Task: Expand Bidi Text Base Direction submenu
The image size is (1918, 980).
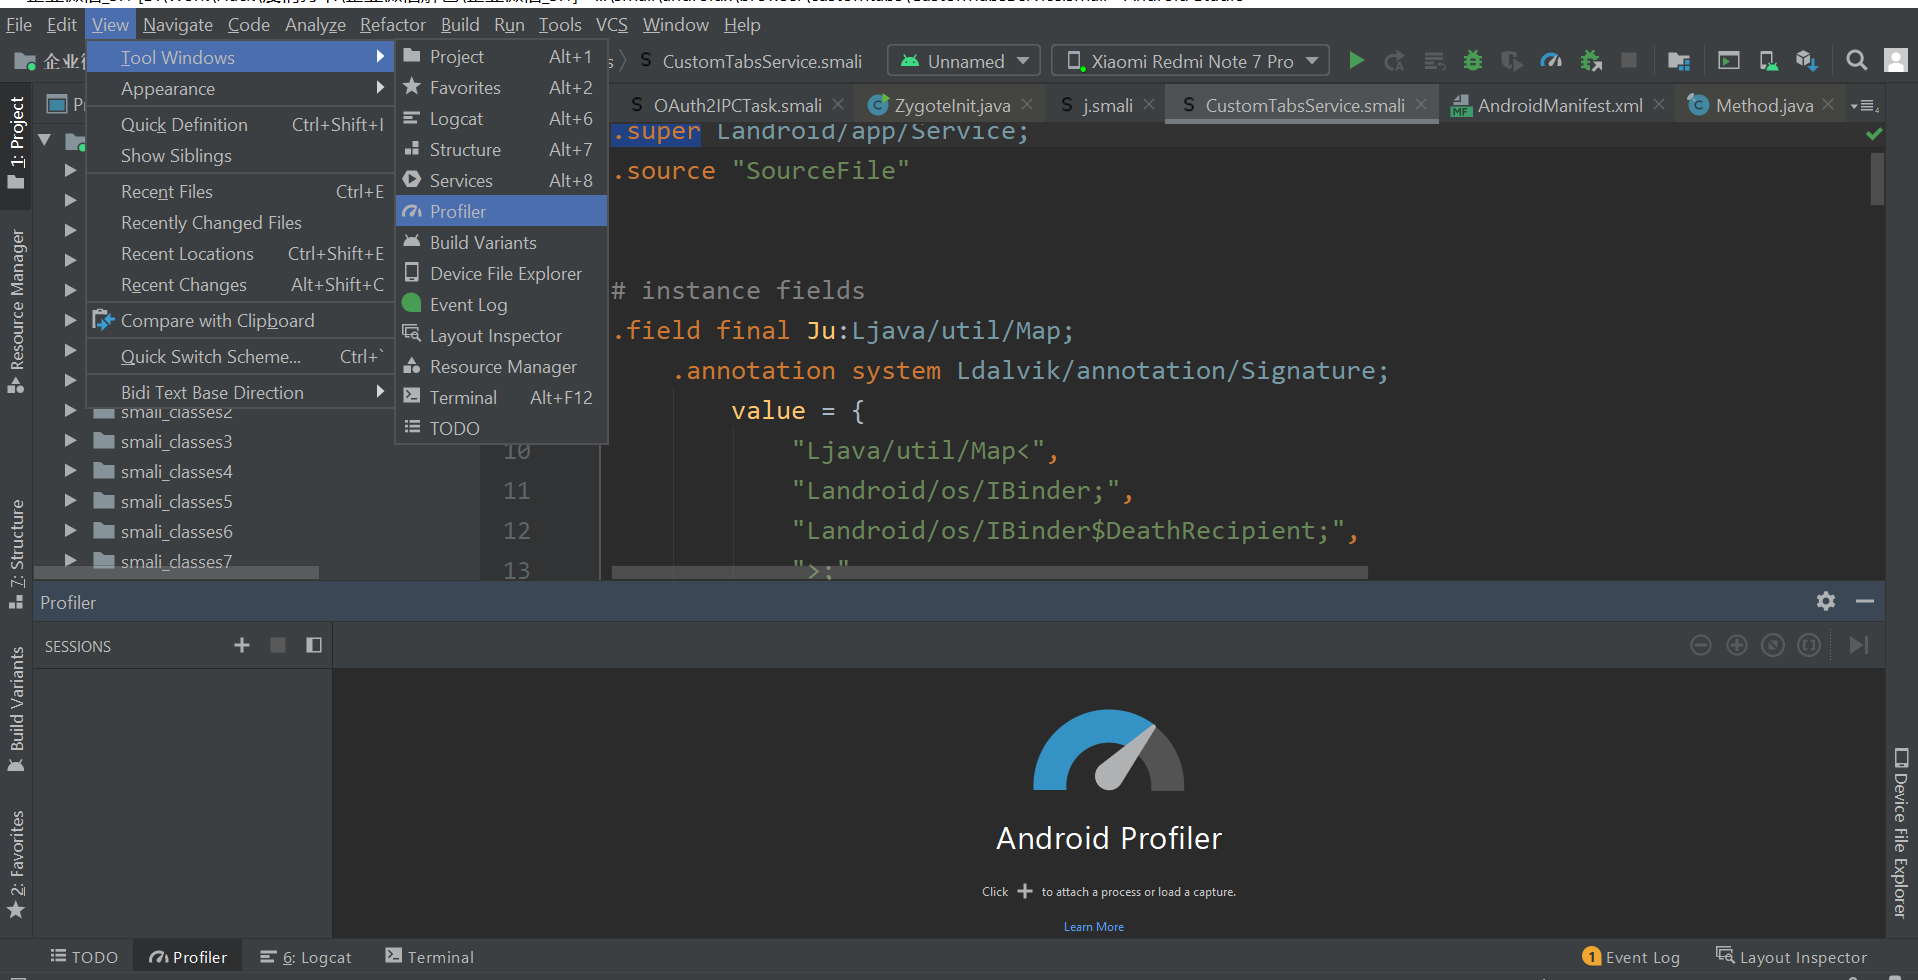Action: [240, 392]
